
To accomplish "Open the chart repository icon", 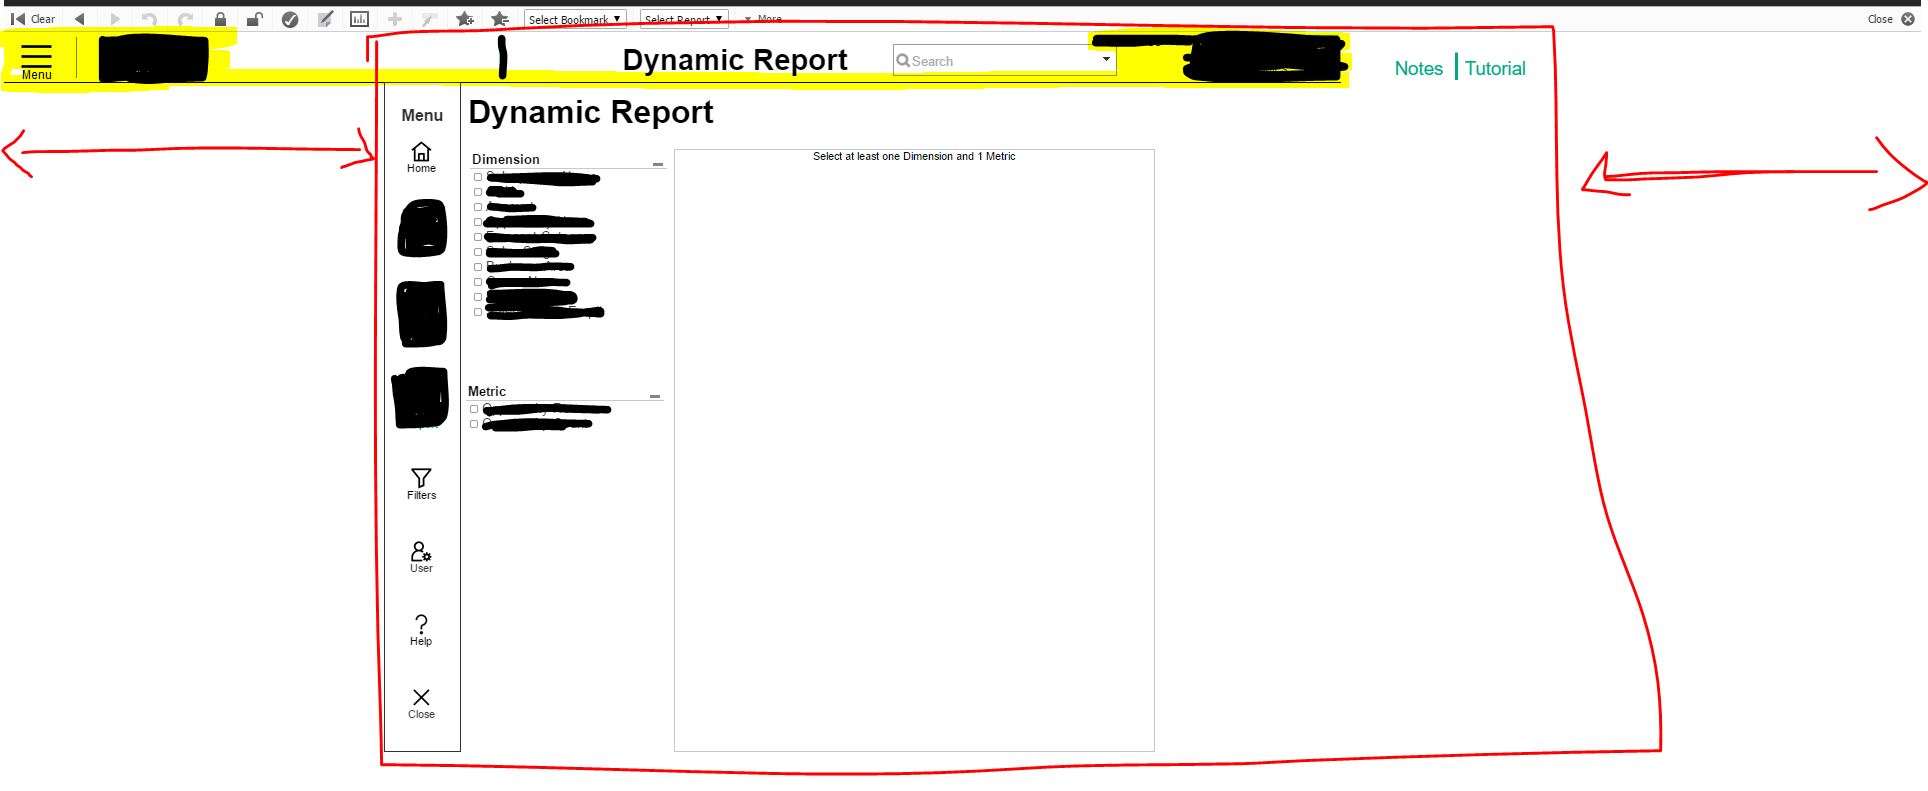I will click(360, 19).
